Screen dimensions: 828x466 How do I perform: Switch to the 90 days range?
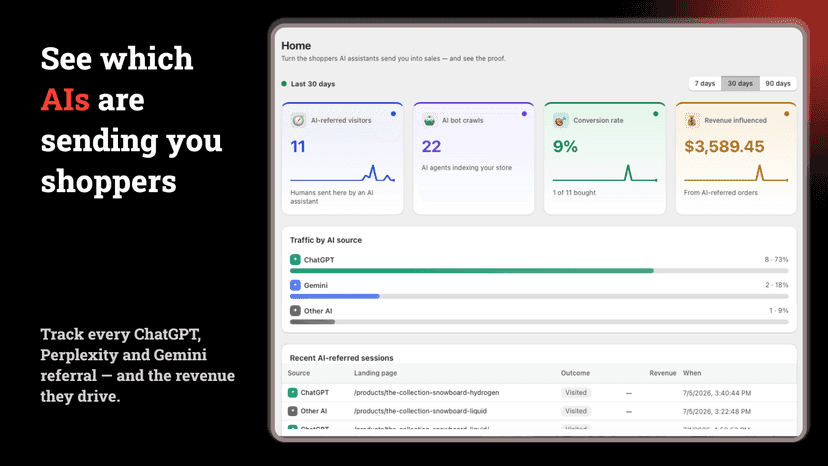[778, 83]
